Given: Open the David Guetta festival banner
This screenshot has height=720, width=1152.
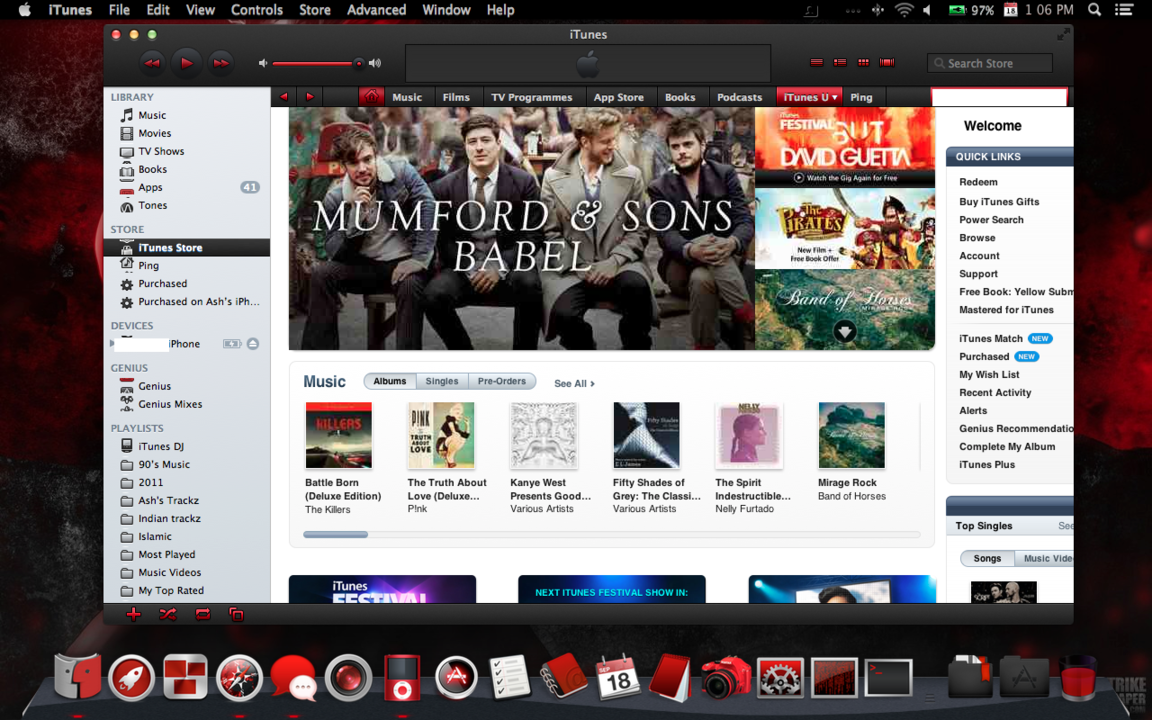Looking at the screenshot, I should coord(845,147).
